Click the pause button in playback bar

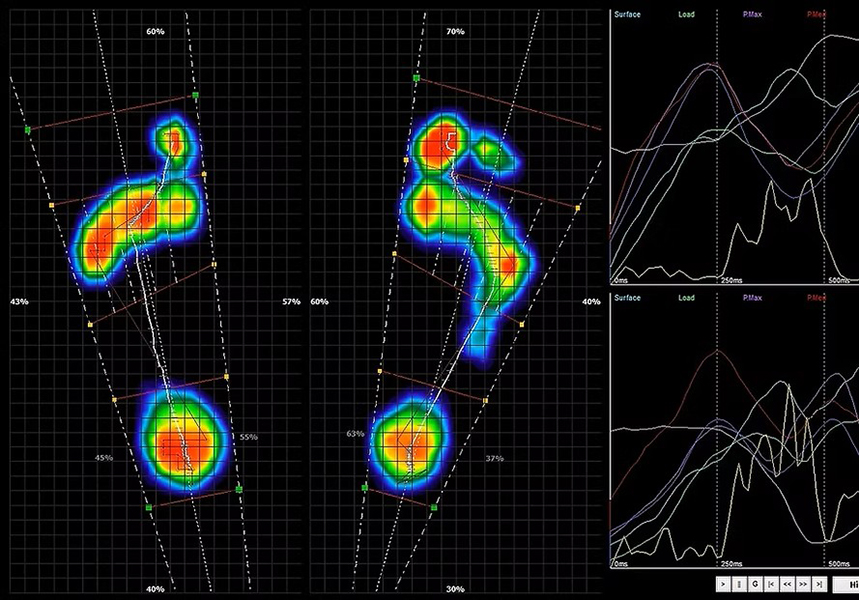click(x=739, y=584)
